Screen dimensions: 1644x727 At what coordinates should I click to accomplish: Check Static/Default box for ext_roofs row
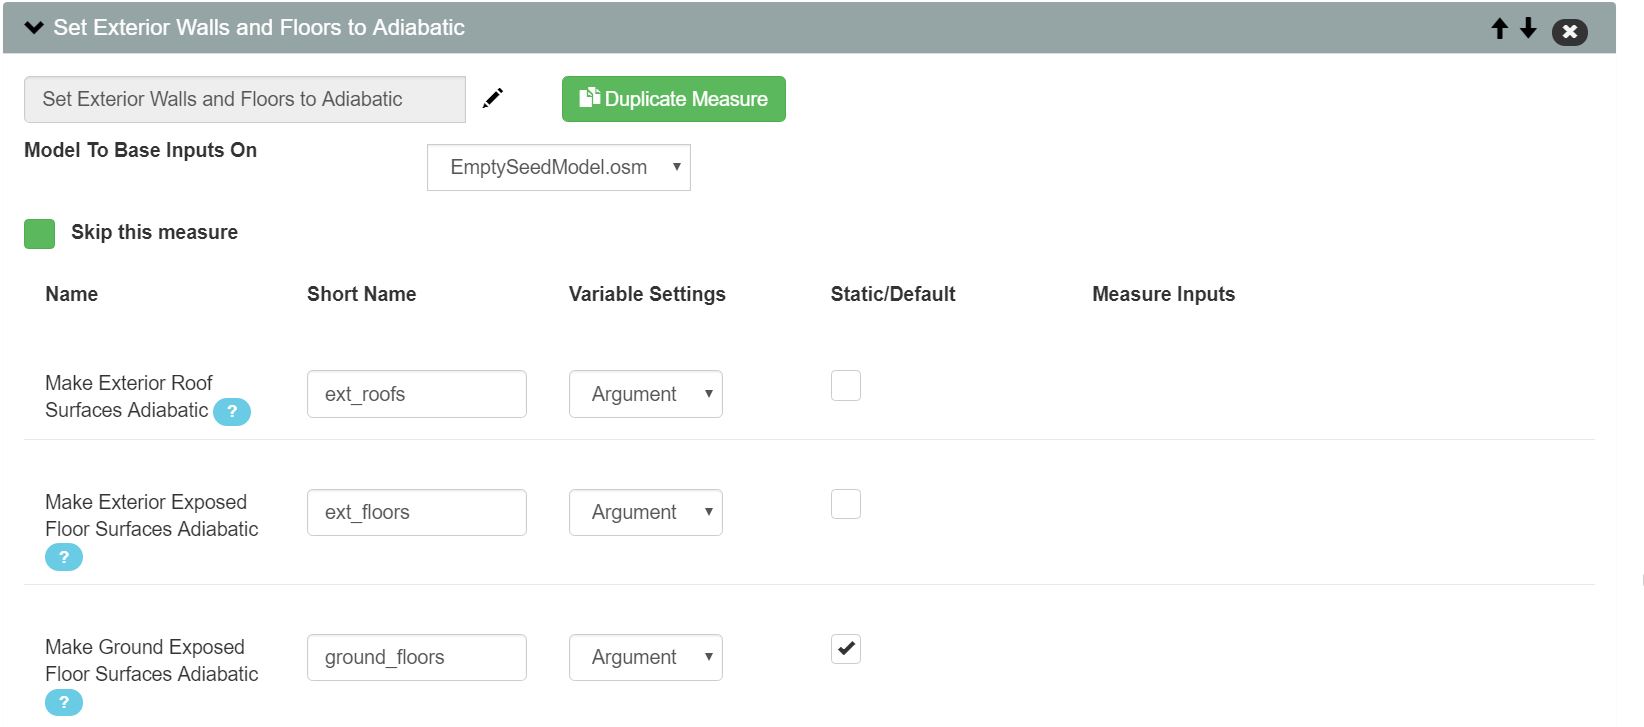pyautogui.click(x=846, y=385)
